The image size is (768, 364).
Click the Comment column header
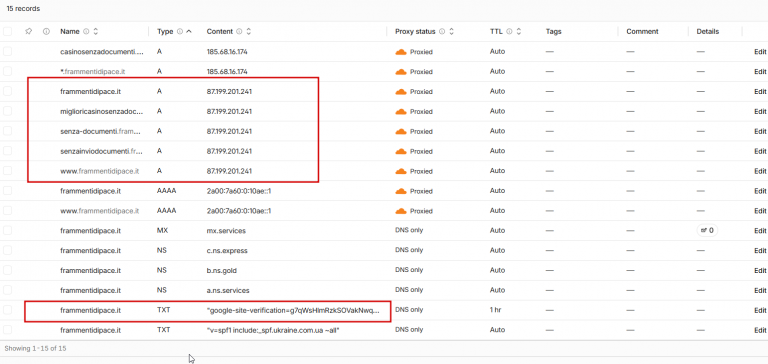(642, 31)
